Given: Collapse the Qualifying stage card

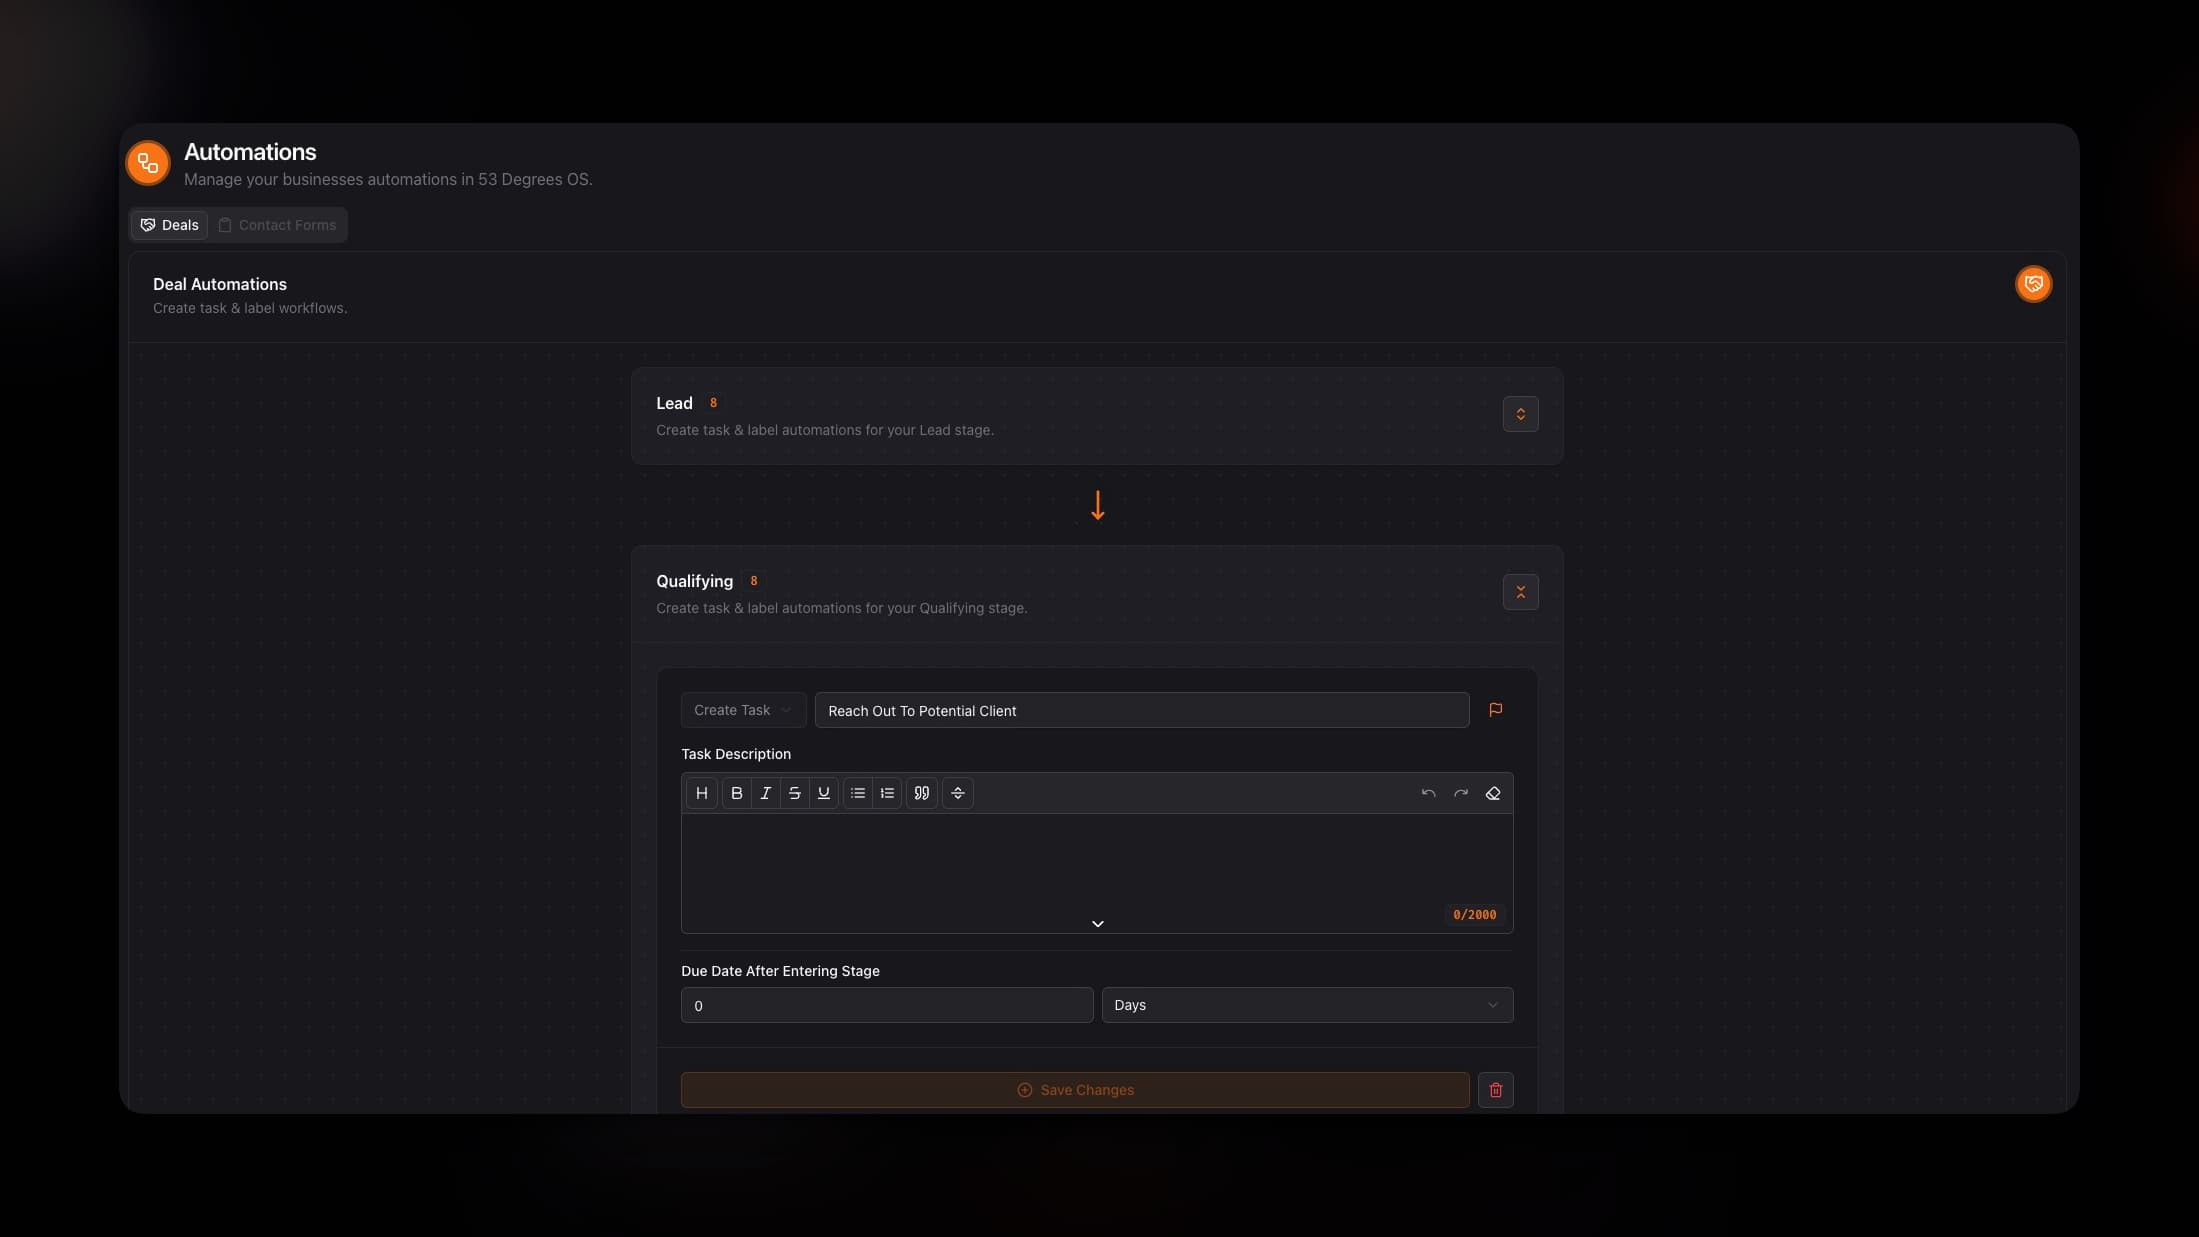Looking at the screenshot, I should (x=1521, y=592).
